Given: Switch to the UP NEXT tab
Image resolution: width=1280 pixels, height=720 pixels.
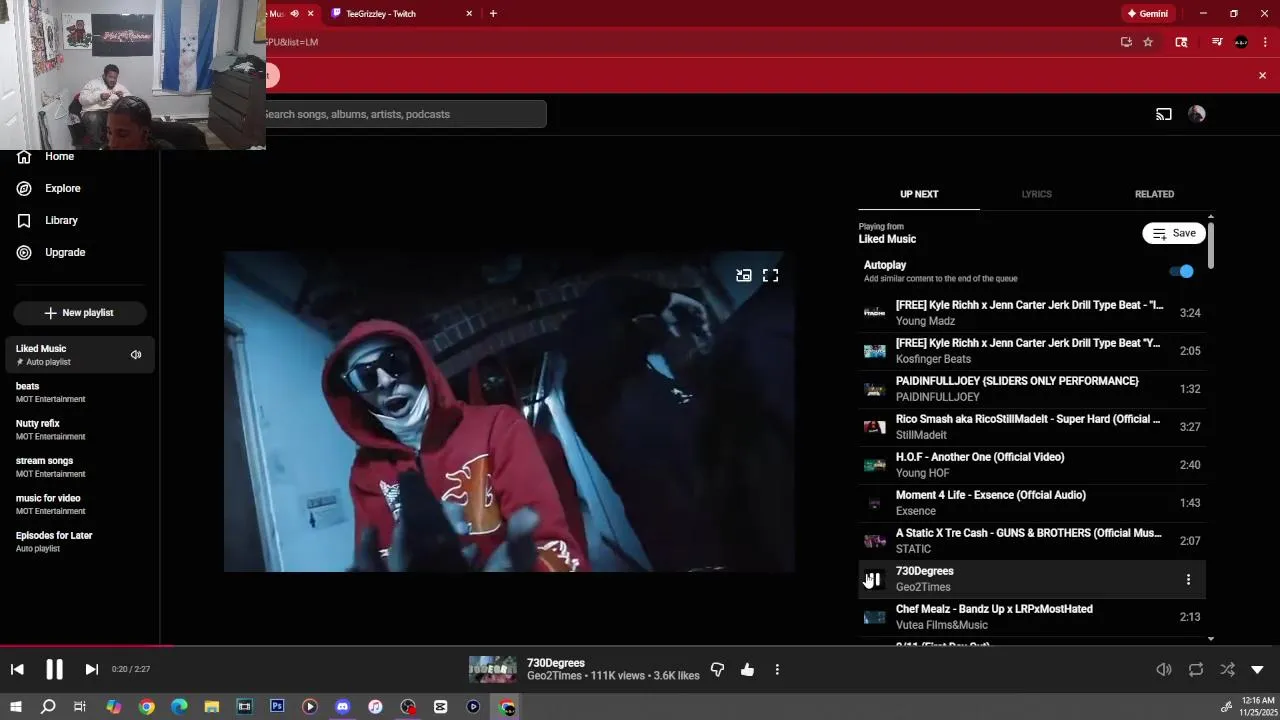Looking at the screenshot, I should (x=919, y=194).
